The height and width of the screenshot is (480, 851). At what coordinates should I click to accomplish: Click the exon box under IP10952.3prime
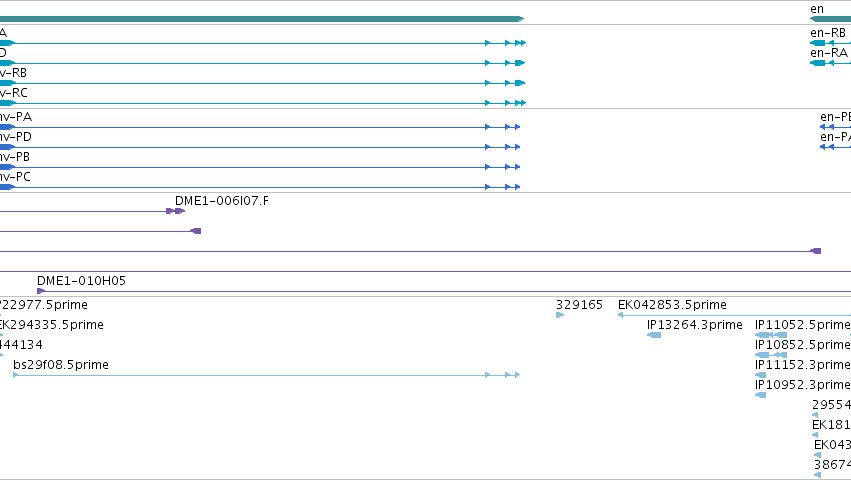click(x=760, y=395)
